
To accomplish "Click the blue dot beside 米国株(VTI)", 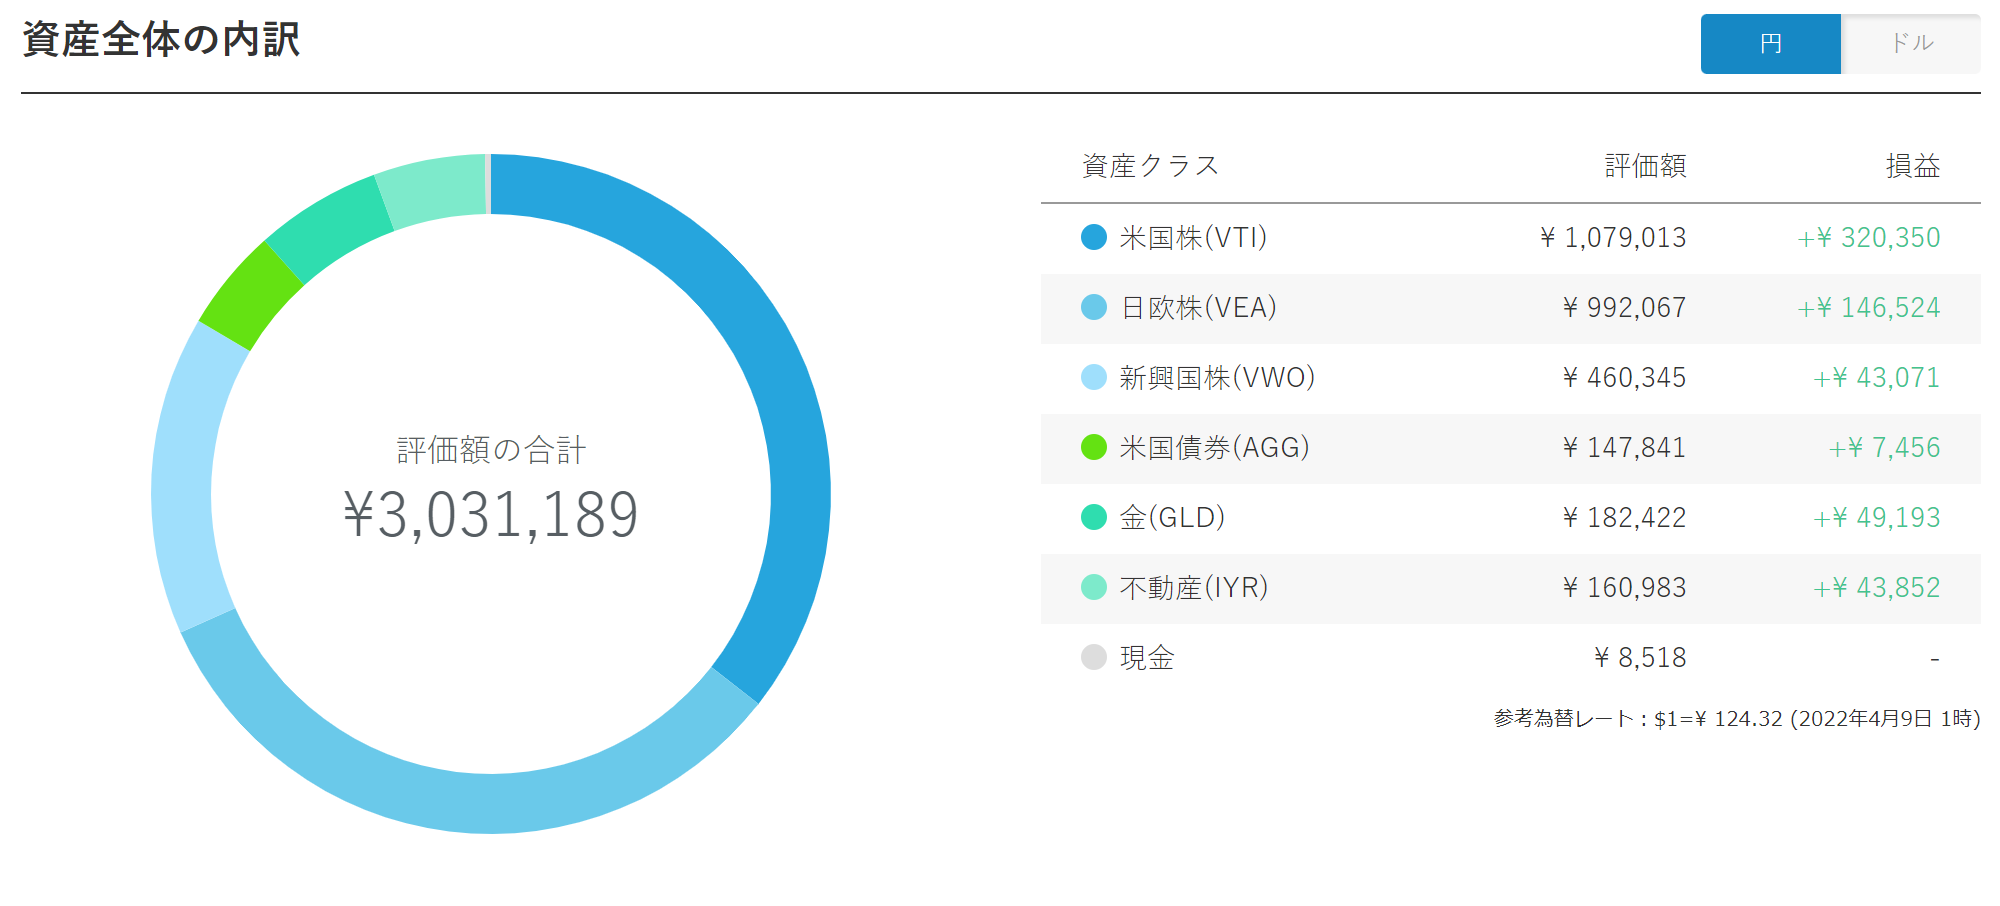I will coord(1094,237).
